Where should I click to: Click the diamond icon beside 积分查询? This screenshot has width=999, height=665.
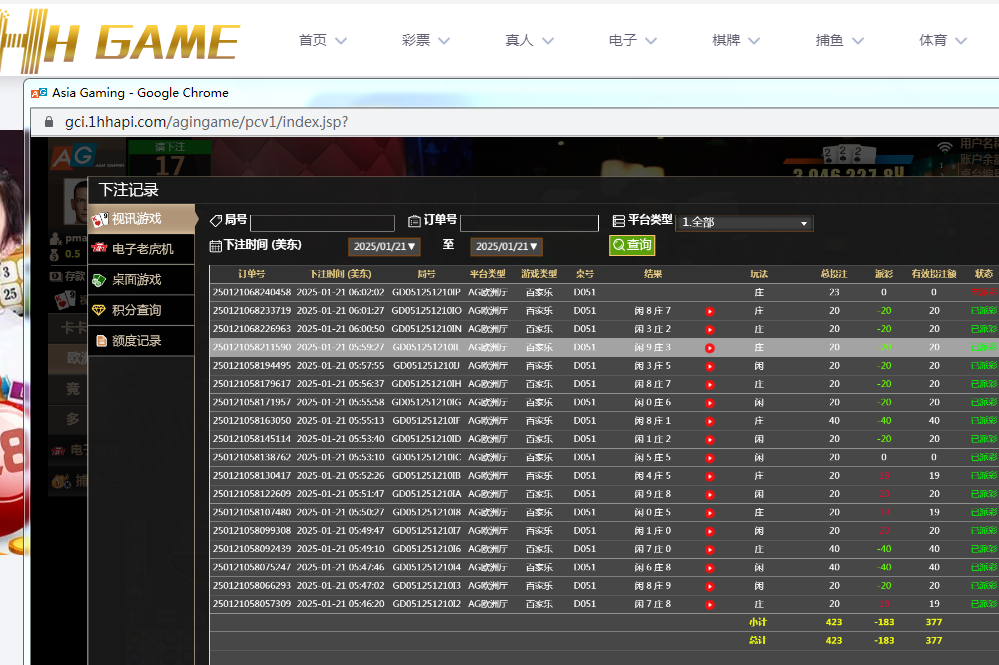[100, 310]
